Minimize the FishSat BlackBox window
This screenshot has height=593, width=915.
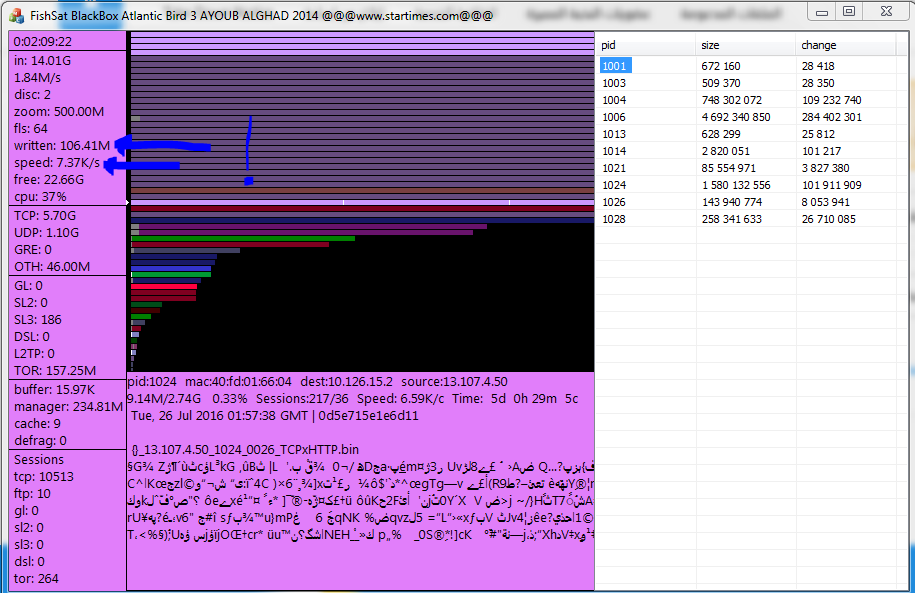[822, 11]
